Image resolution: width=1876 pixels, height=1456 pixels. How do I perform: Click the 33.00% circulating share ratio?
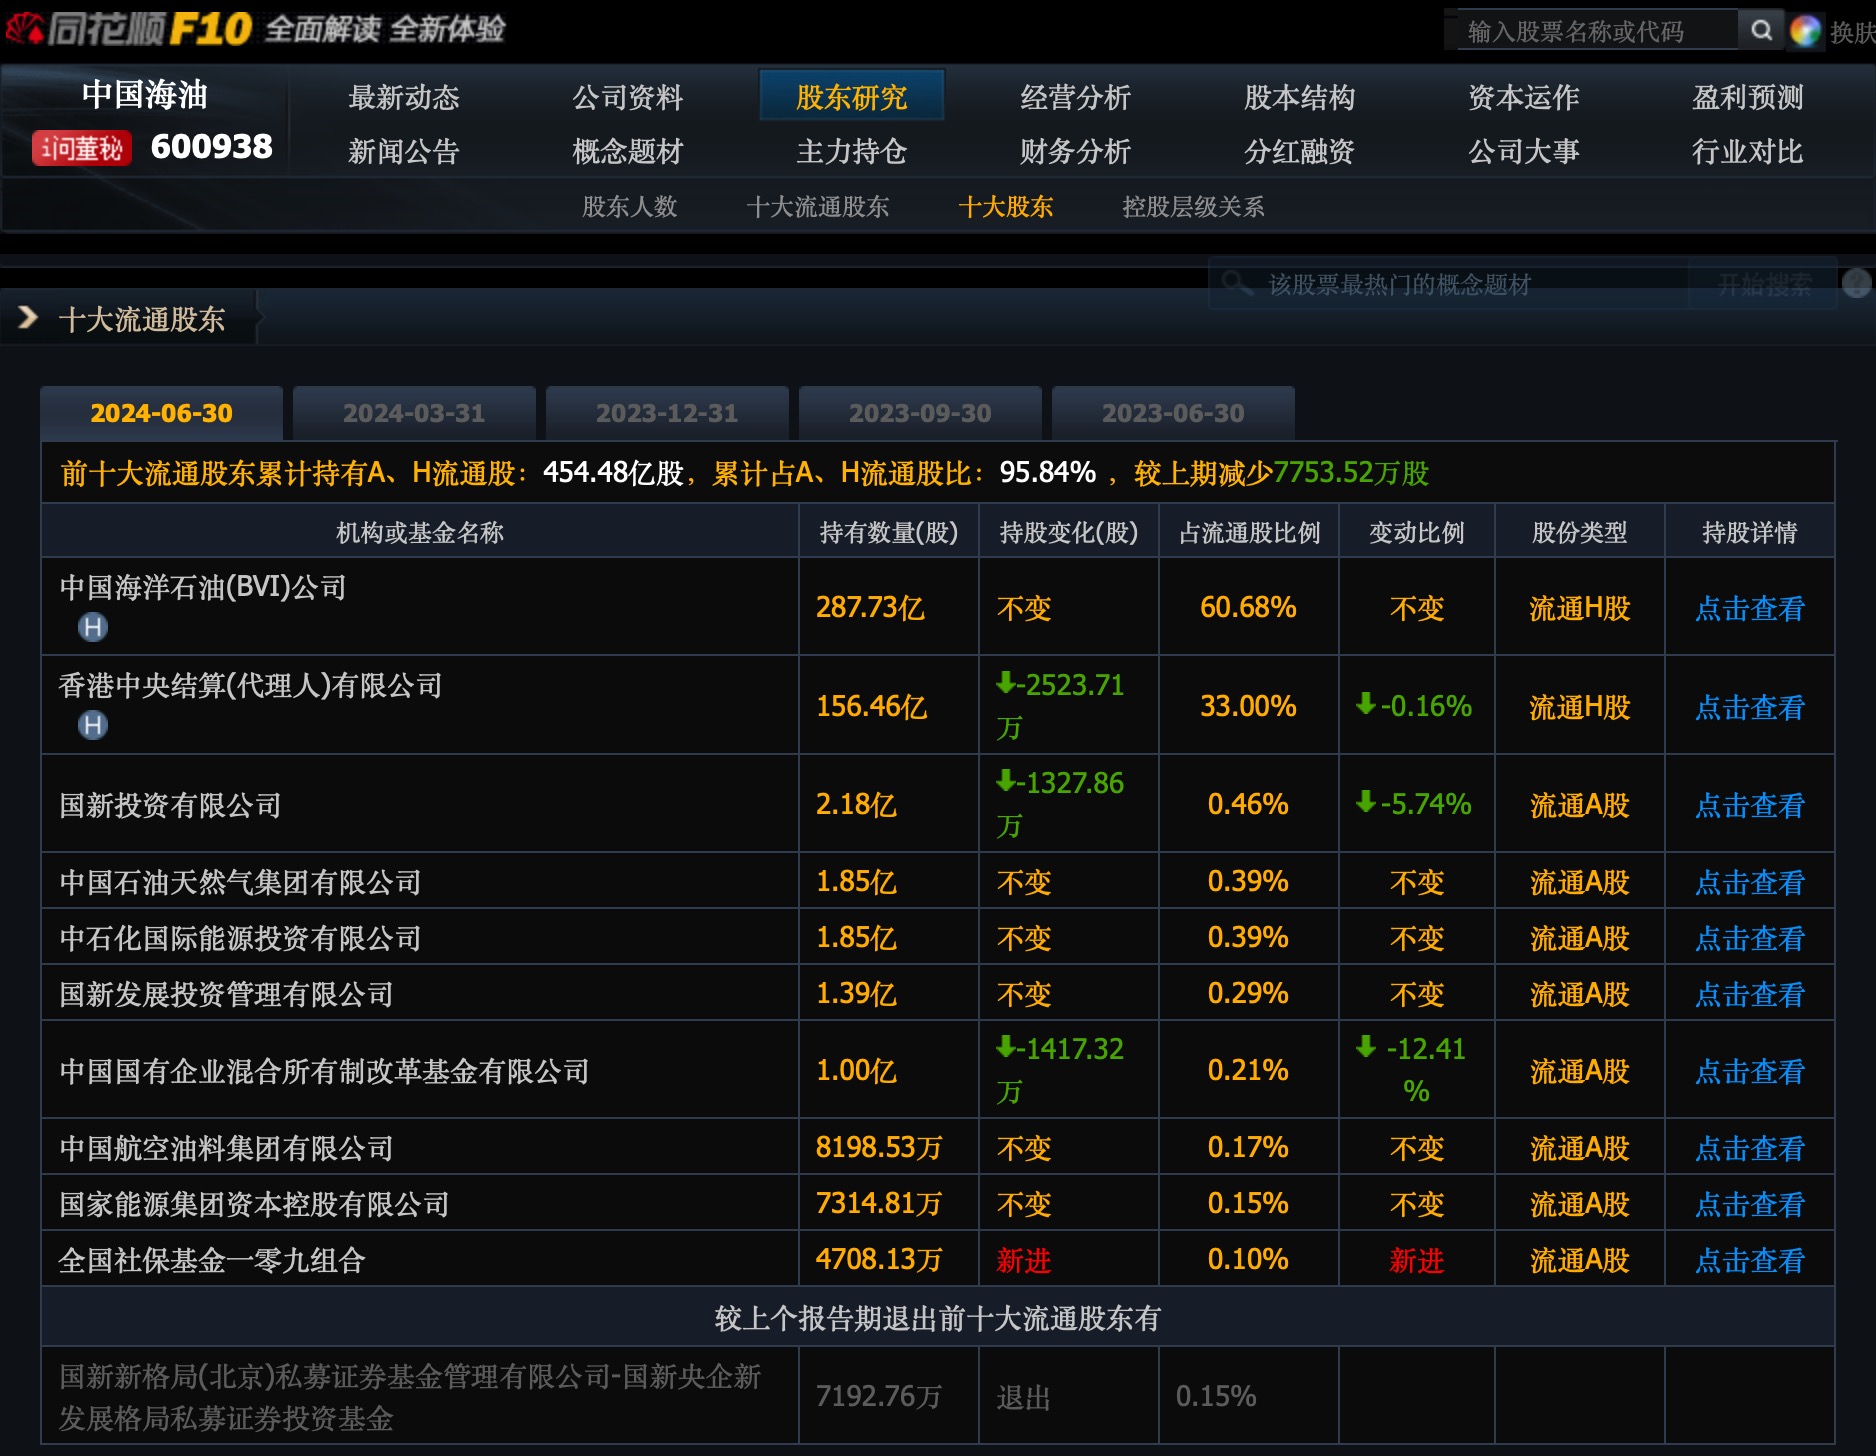(1248, 706)
